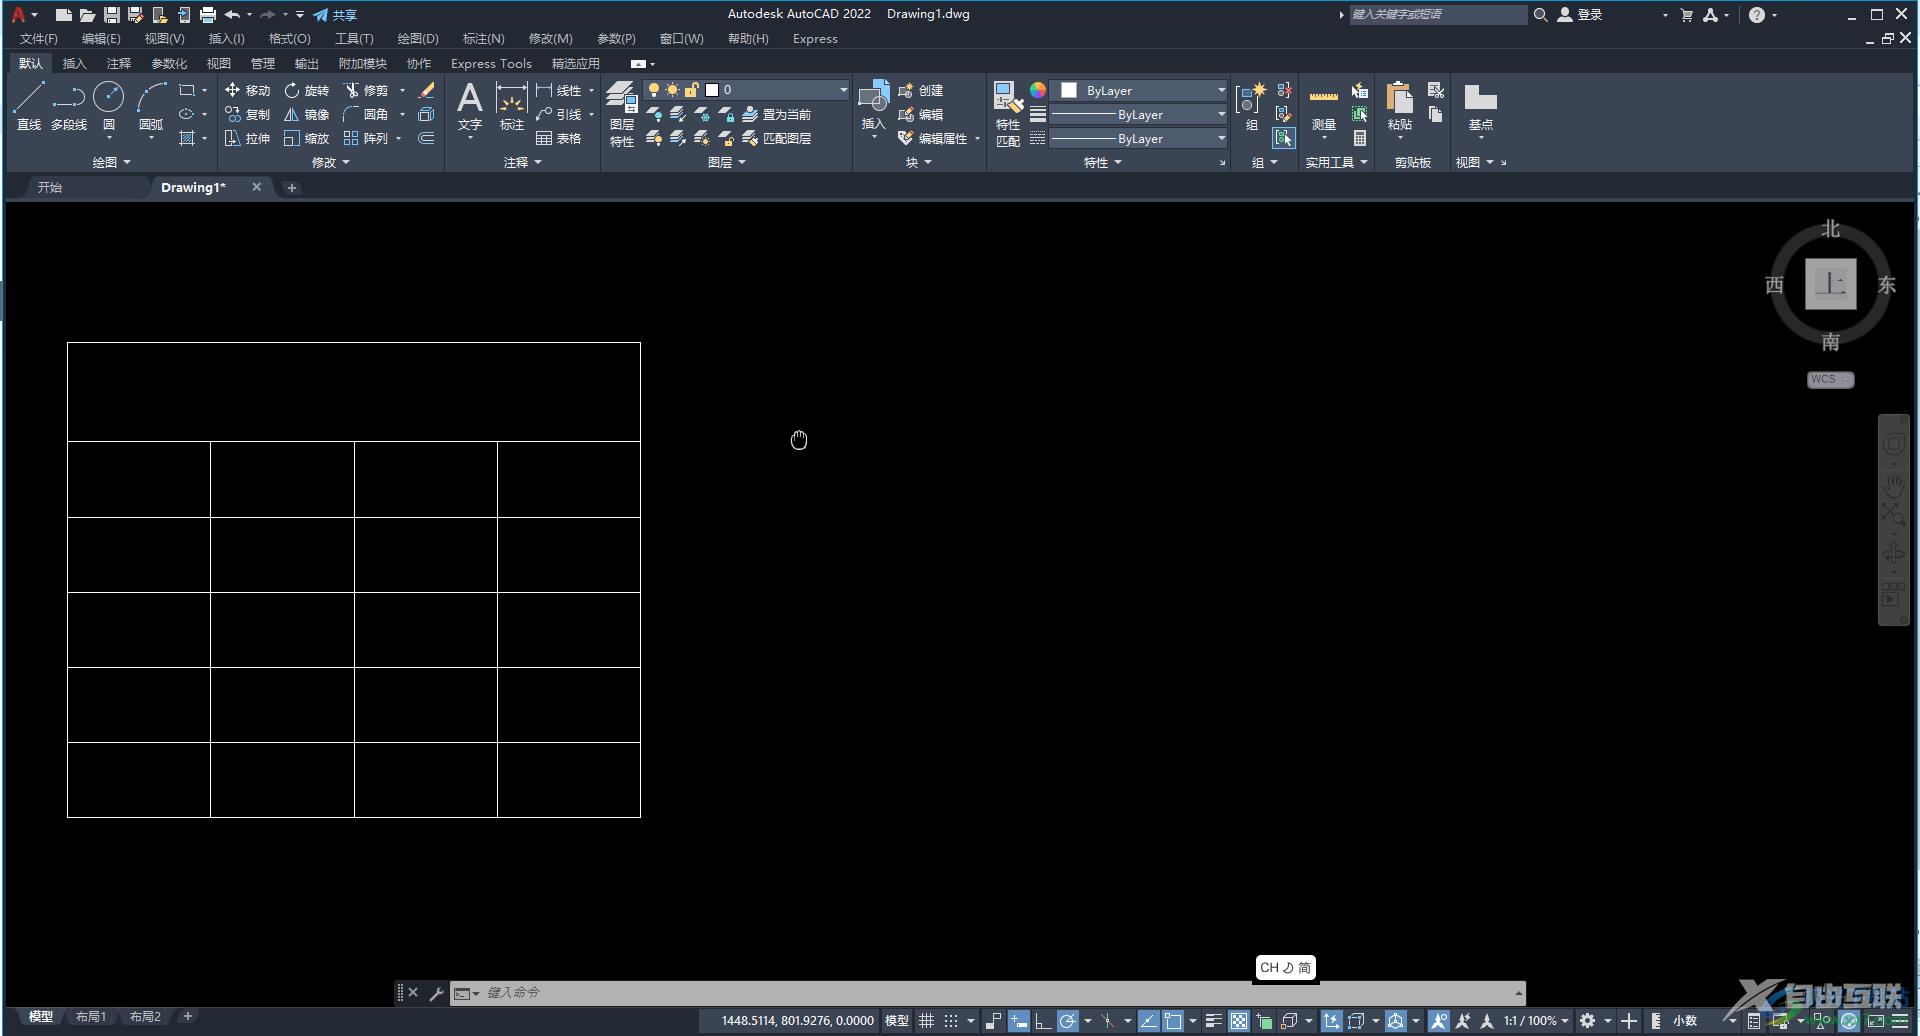Select the Polyline (多段线) tool

pos(69,106)
